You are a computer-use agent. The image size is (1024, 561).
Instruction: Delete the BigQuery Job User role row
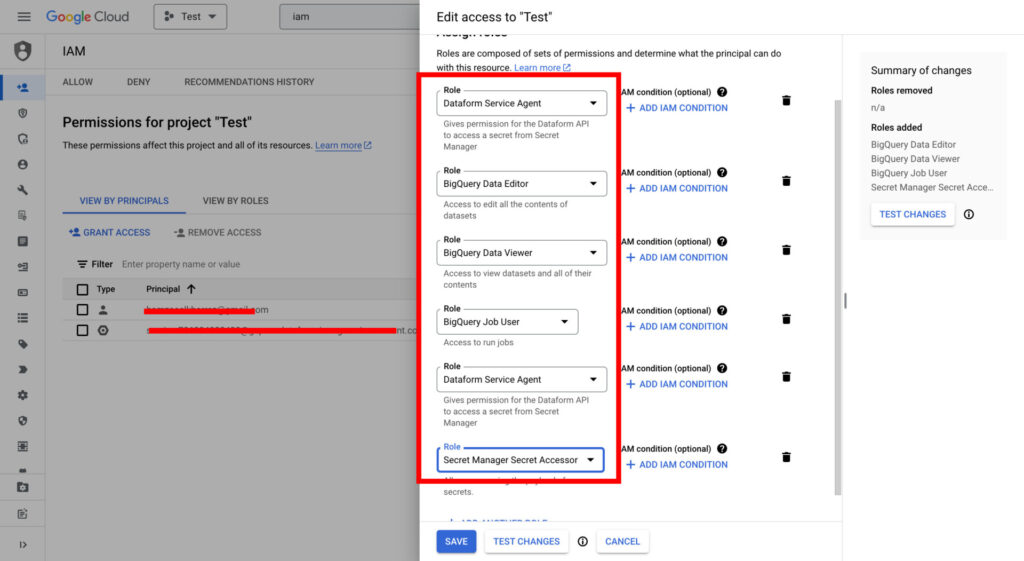point(786,319)
